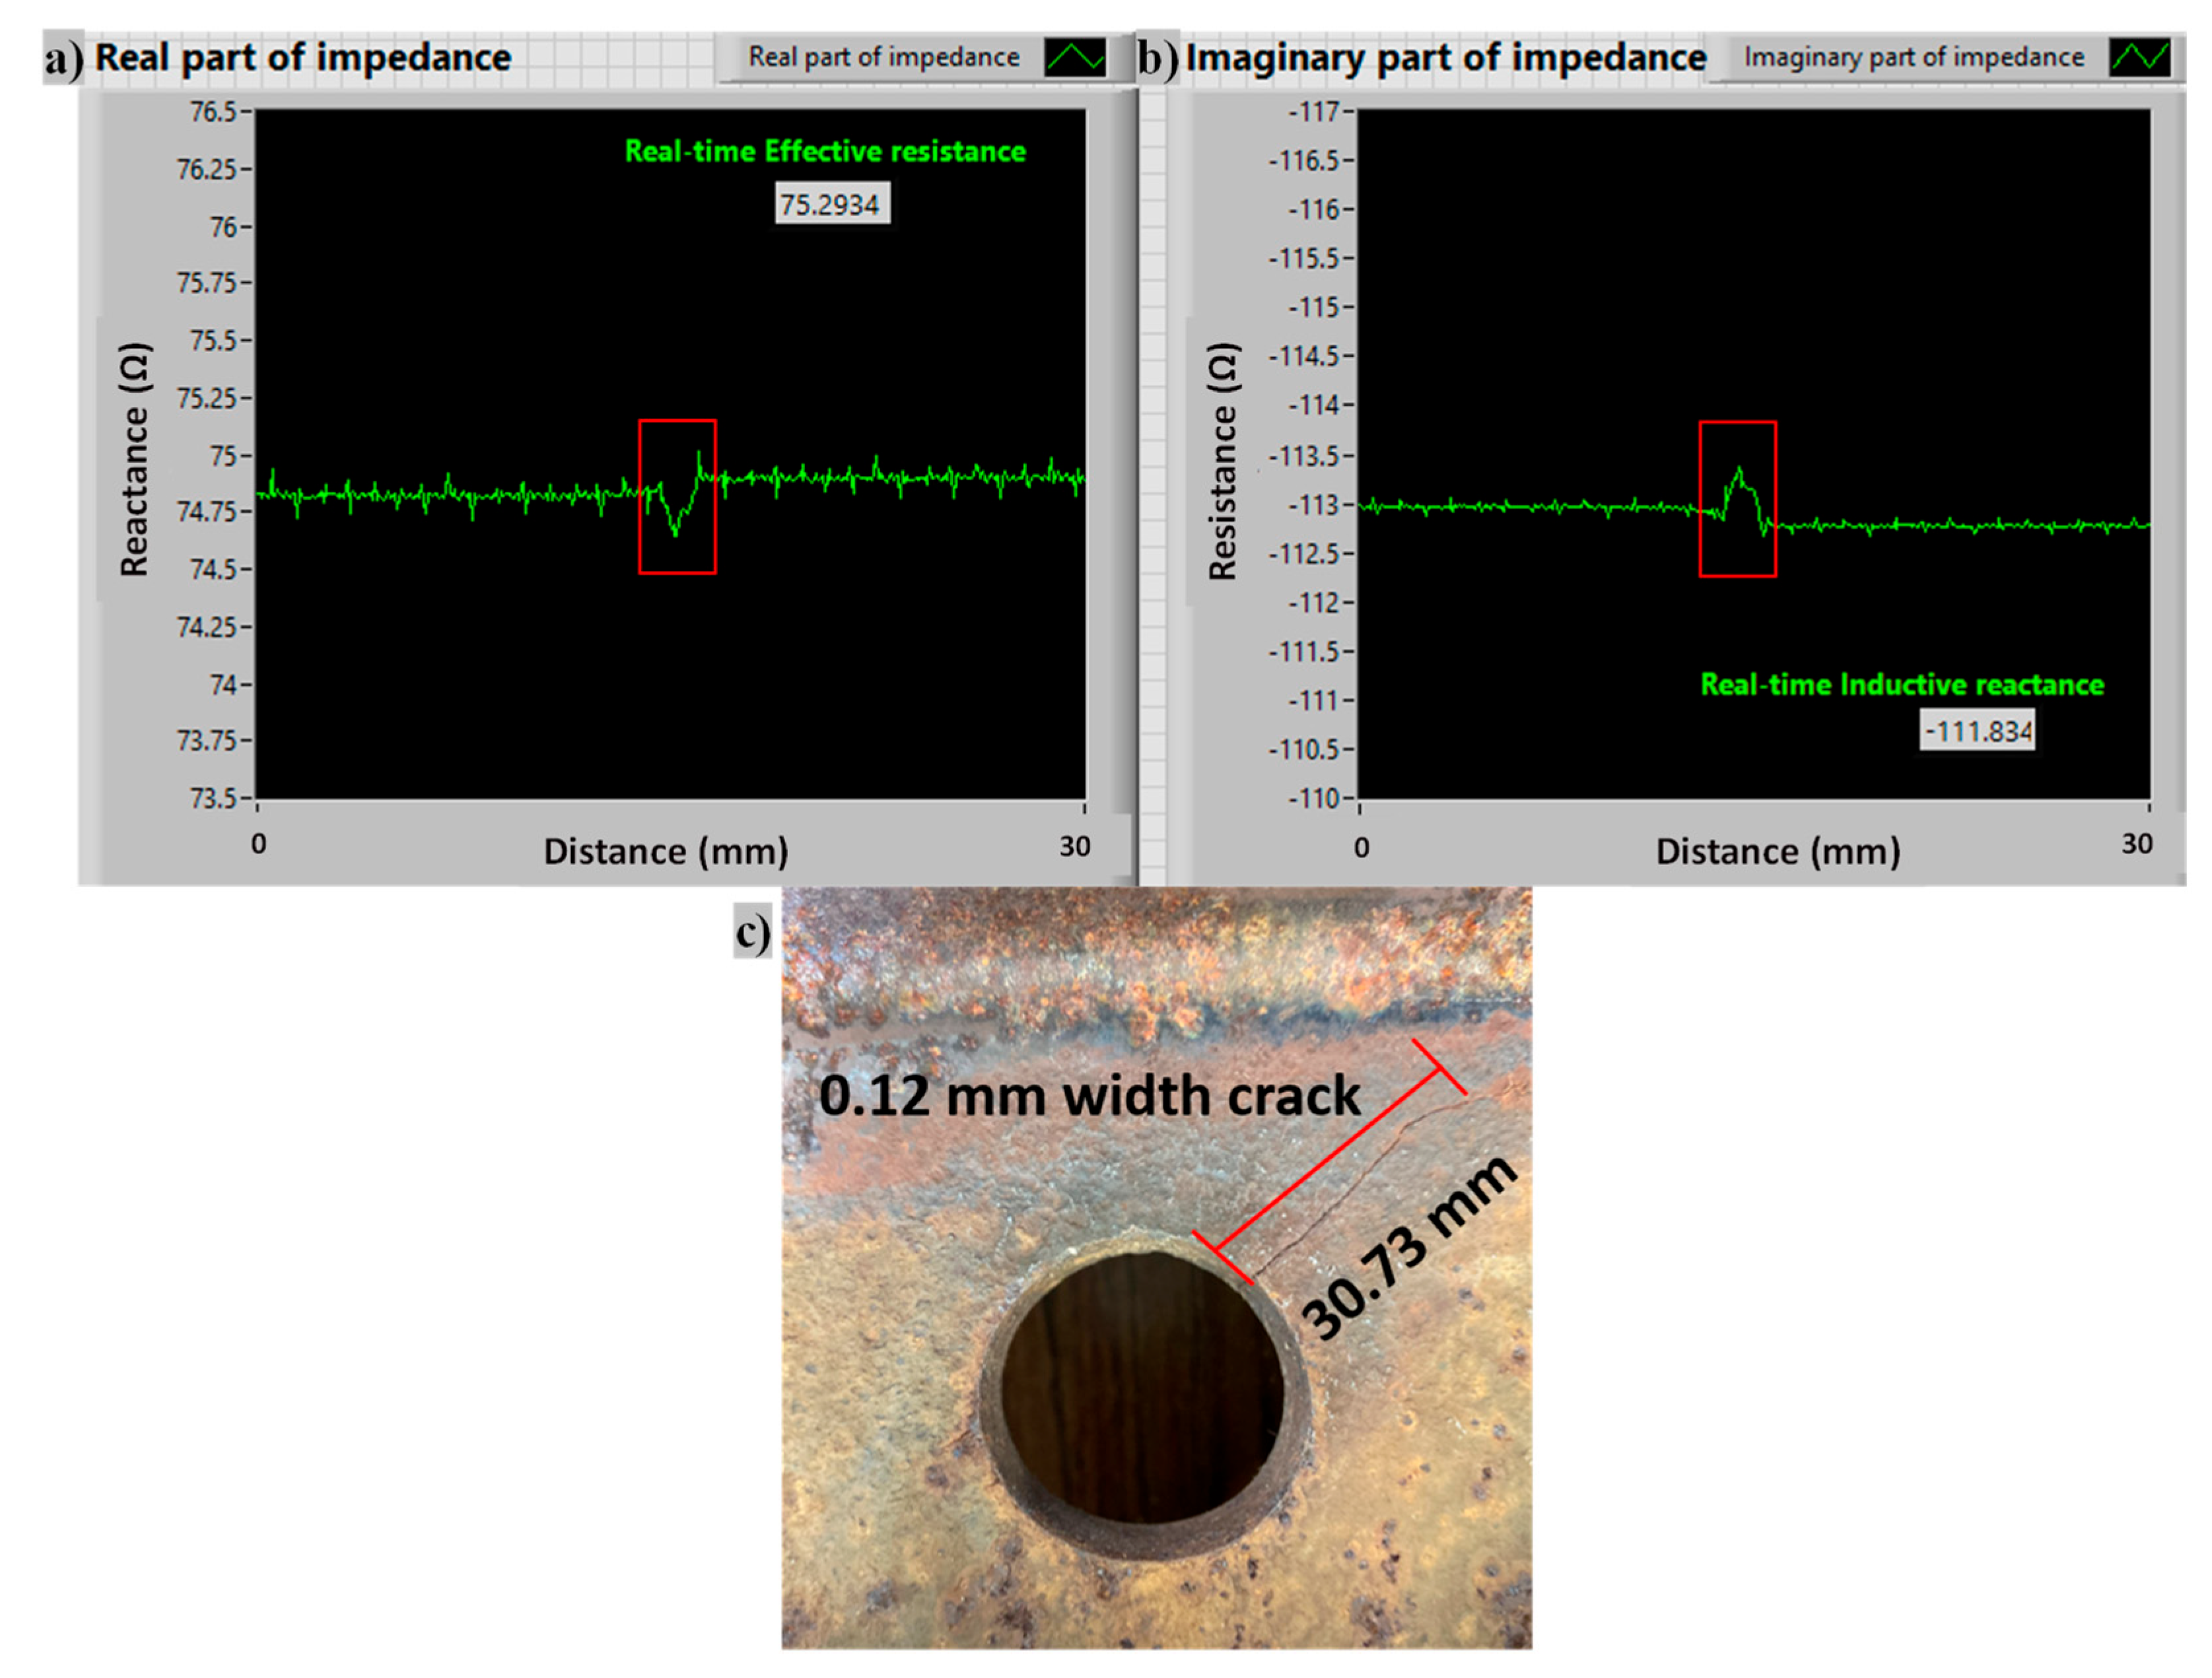This screenshot has width=2212, height=1678.
Task: Click the 73.5 minimum Y-axis value
Action: point(212,798)
